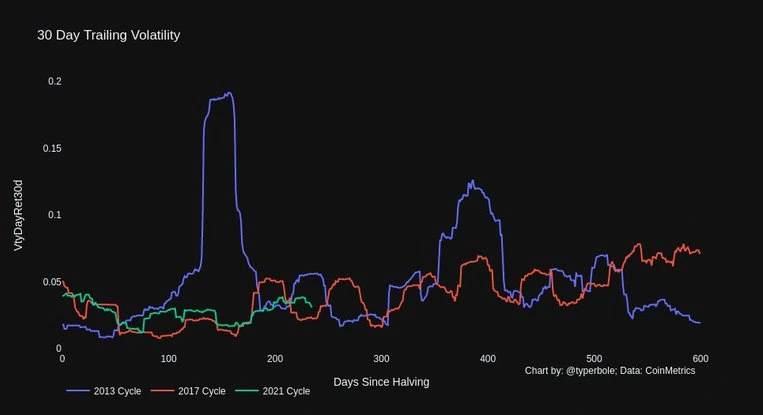The image size is (763, 415).
Task: Click the blue 2013 Cycle legend line swatch
Action: point(78,391)
